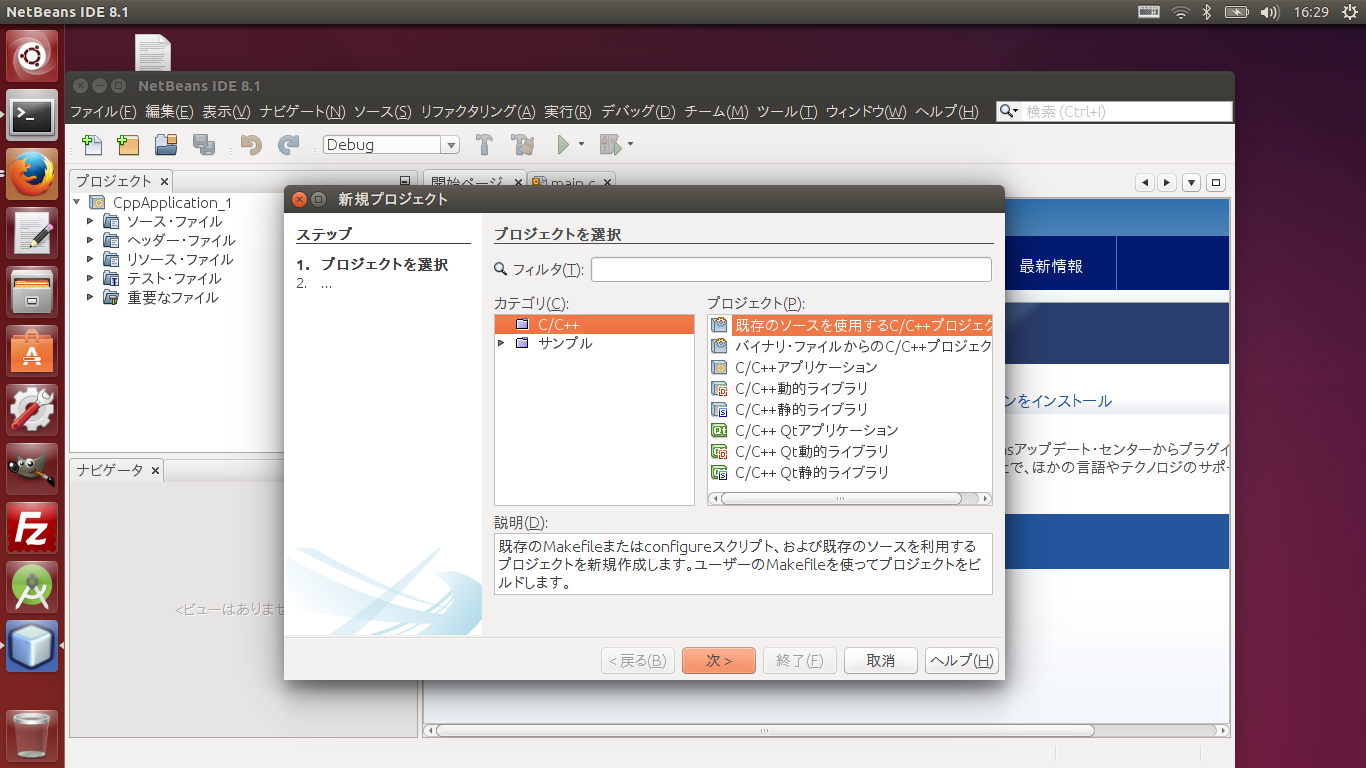Image resolution: width=1366 pixels, height=768 pixels.
Task: Open the ツール(T) menu
Action: [x=786, y=112]
